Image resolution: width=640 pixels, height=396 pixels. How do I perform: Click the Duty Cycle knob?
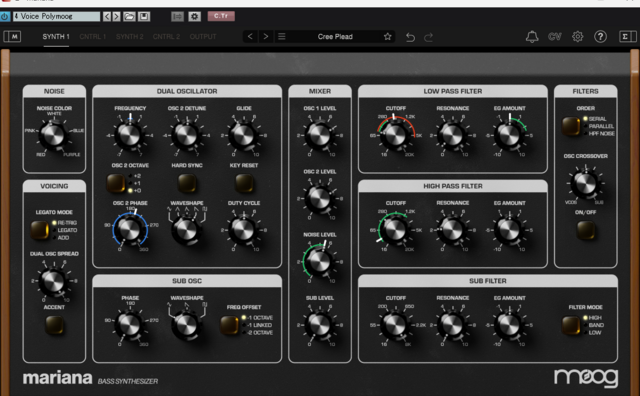tap(244, 229)
